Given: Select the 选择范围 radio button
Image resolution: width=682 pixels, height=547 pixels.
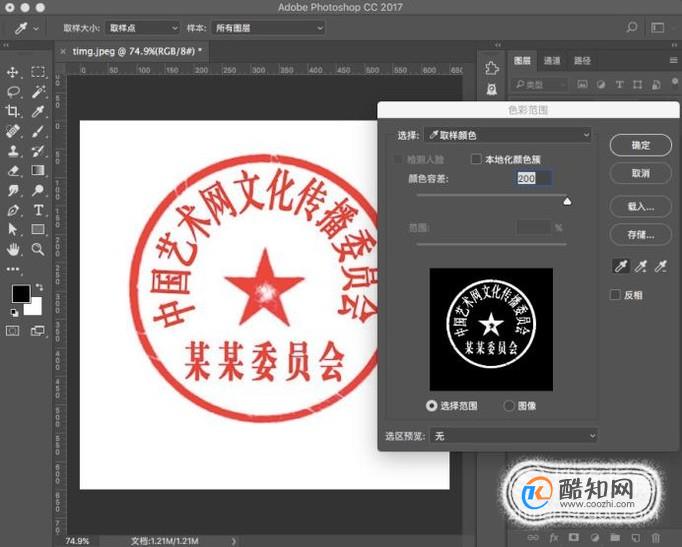Looking at the screenshot, I should (431, 406).
